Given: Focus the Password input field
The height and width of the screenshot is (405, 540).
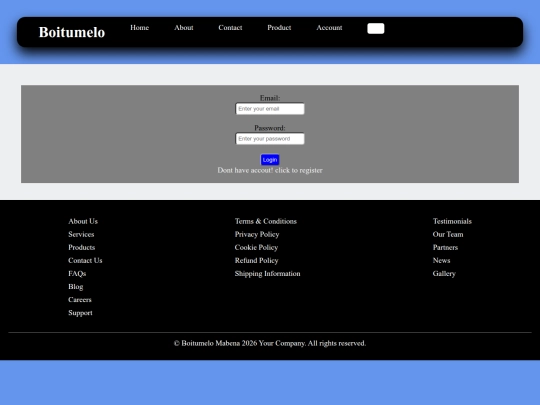Looking at the screenshot, I should point(270,139).
